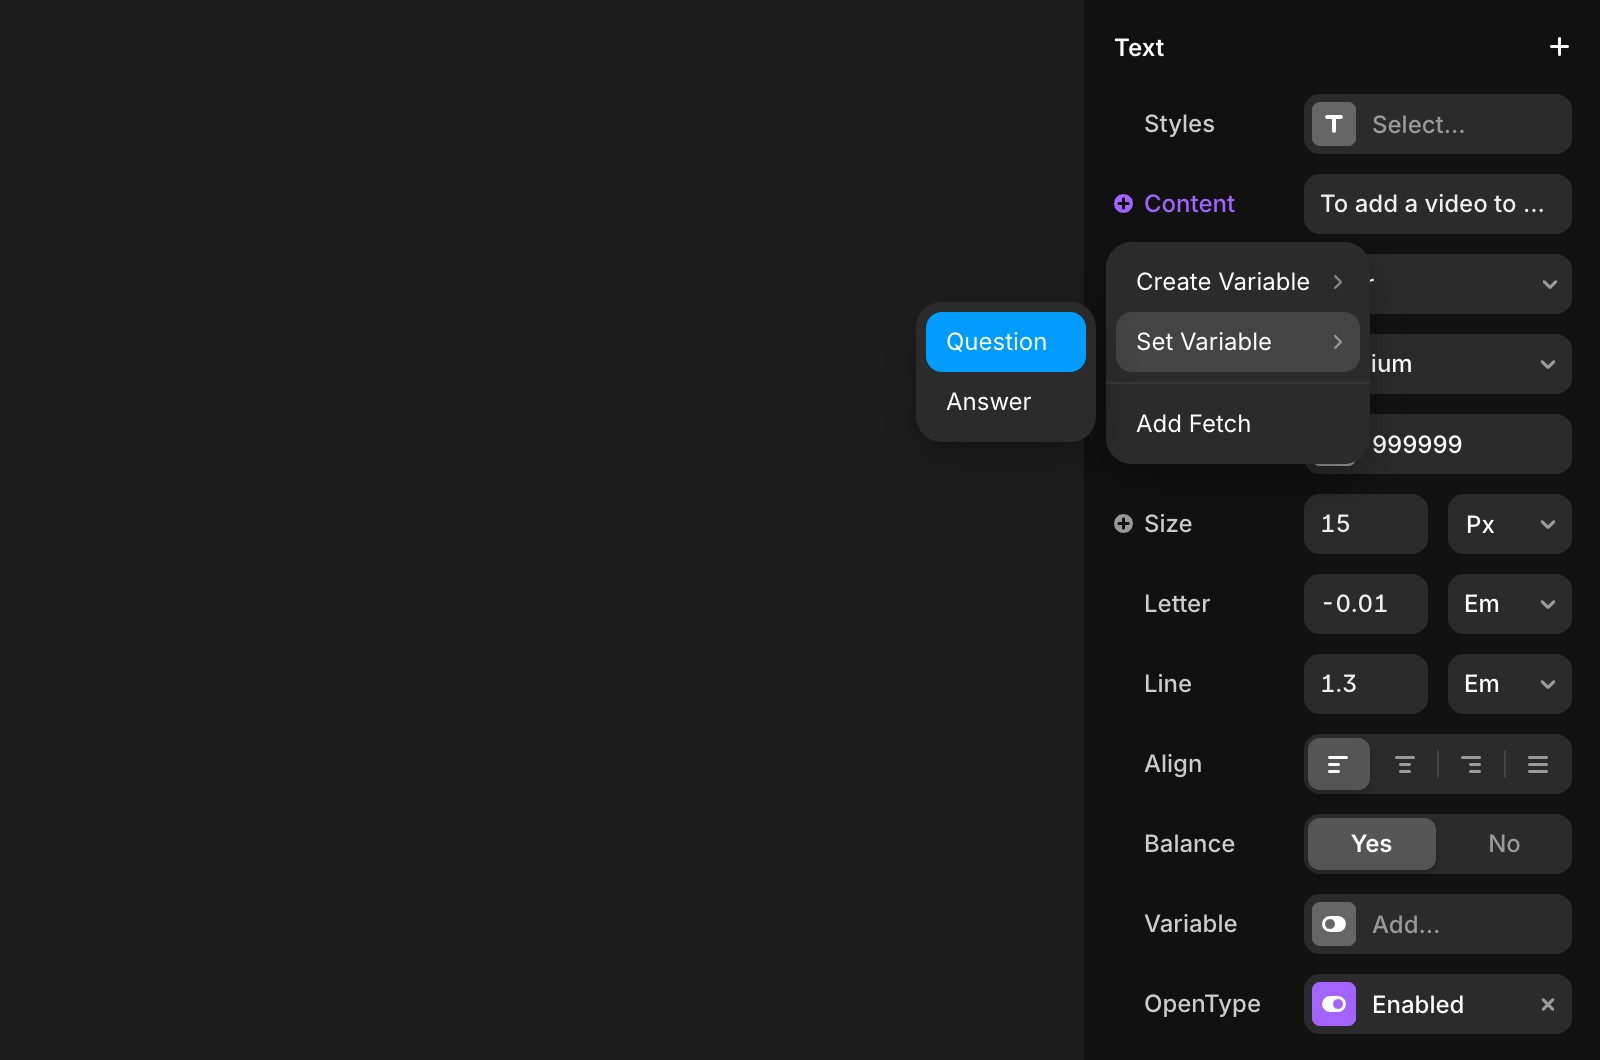Select Answer variable in submenu
The image size is (1600, 1060).
coord(1006,402)
